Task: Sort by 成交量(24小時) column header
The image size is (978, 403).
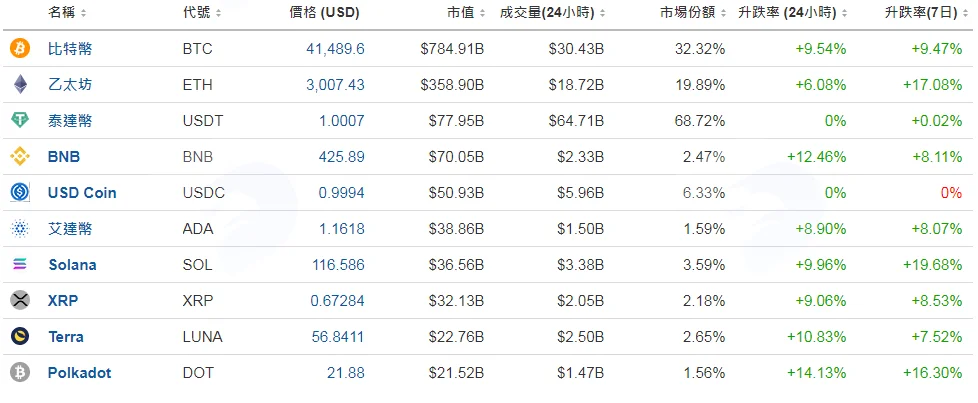Action: [553, 12]
